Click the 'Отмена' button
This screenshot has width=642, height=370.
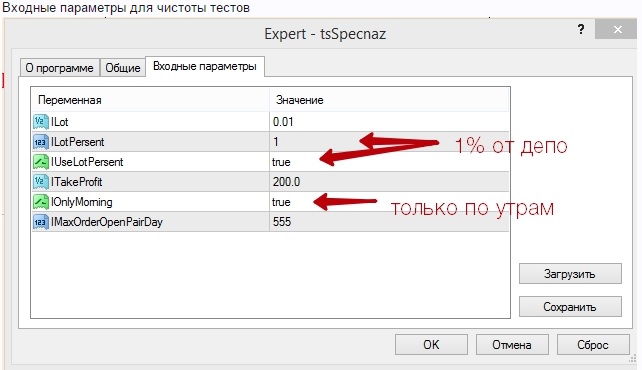[512, 345]
